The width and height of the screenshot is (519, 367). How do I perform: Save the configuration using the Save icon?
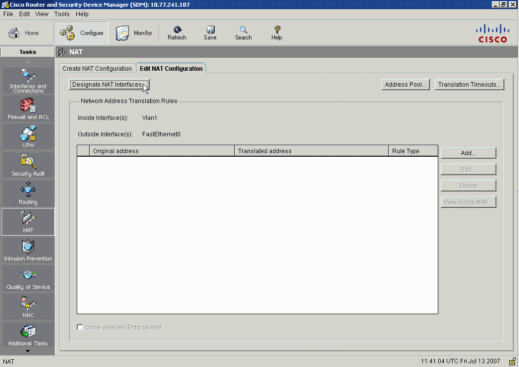tap(210, 33)
